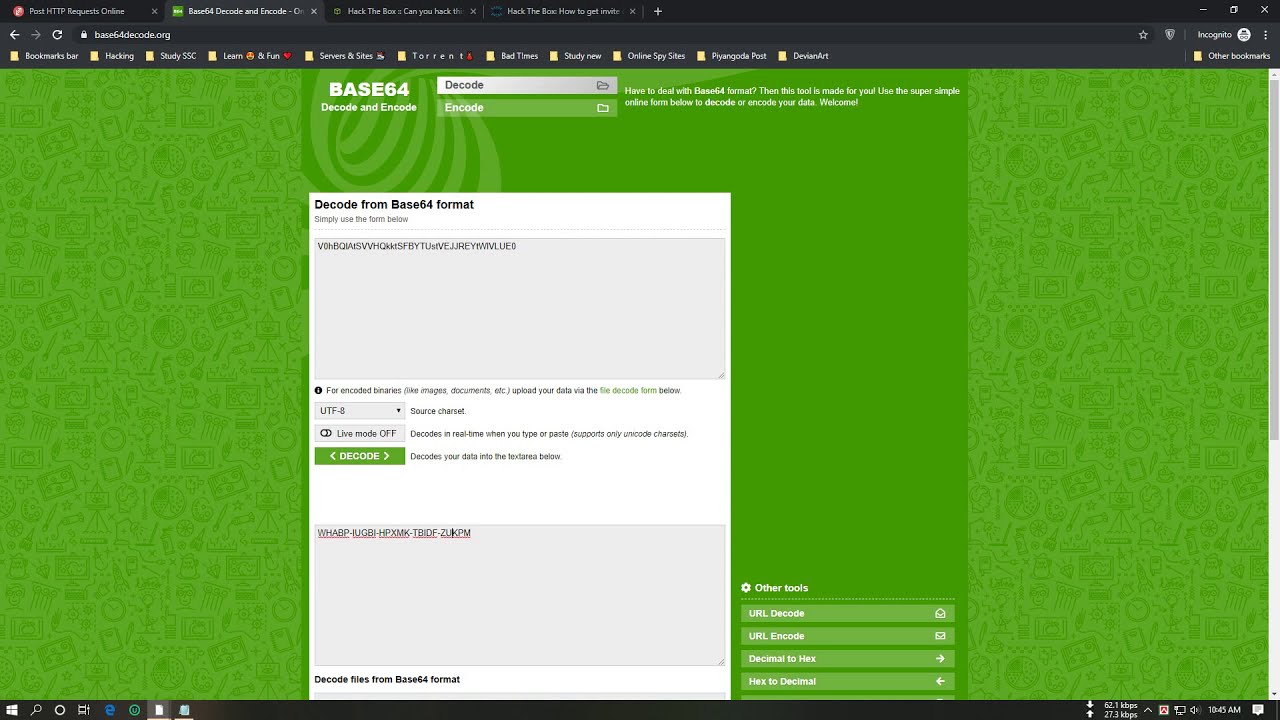Click the BASE64 Decode and Encode logo
This screenshot has height=720, width=1280.
coord(369,96)
